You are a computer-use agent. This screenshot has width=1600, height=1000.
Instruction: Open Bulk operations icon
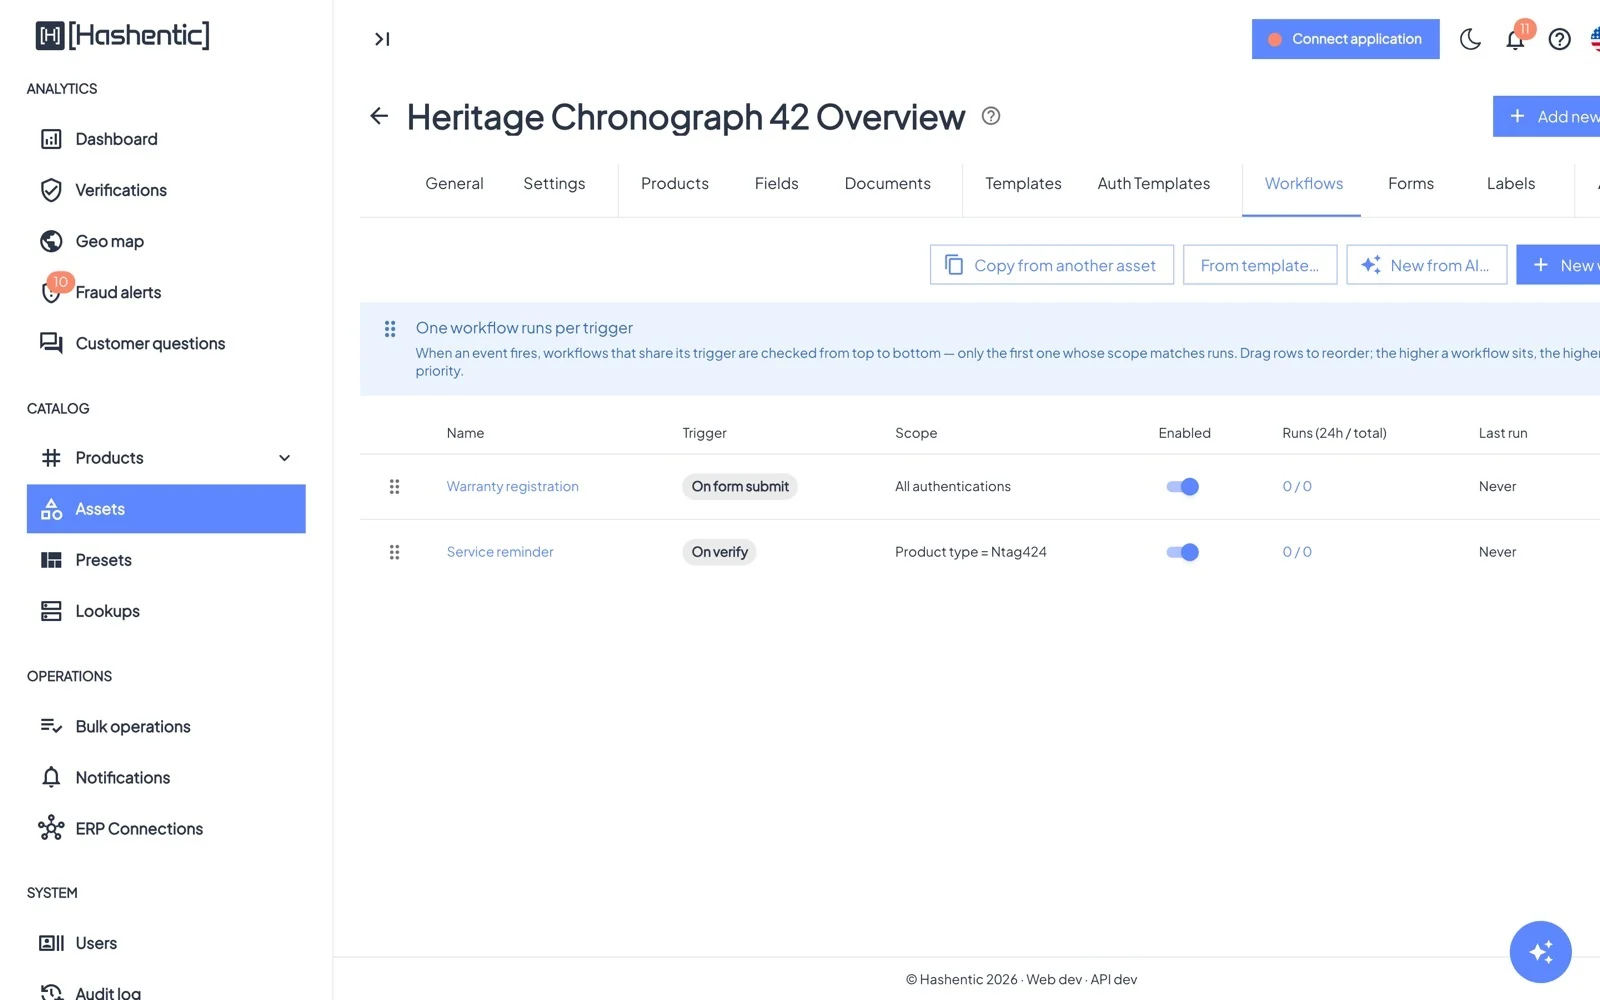coord(51,726)
